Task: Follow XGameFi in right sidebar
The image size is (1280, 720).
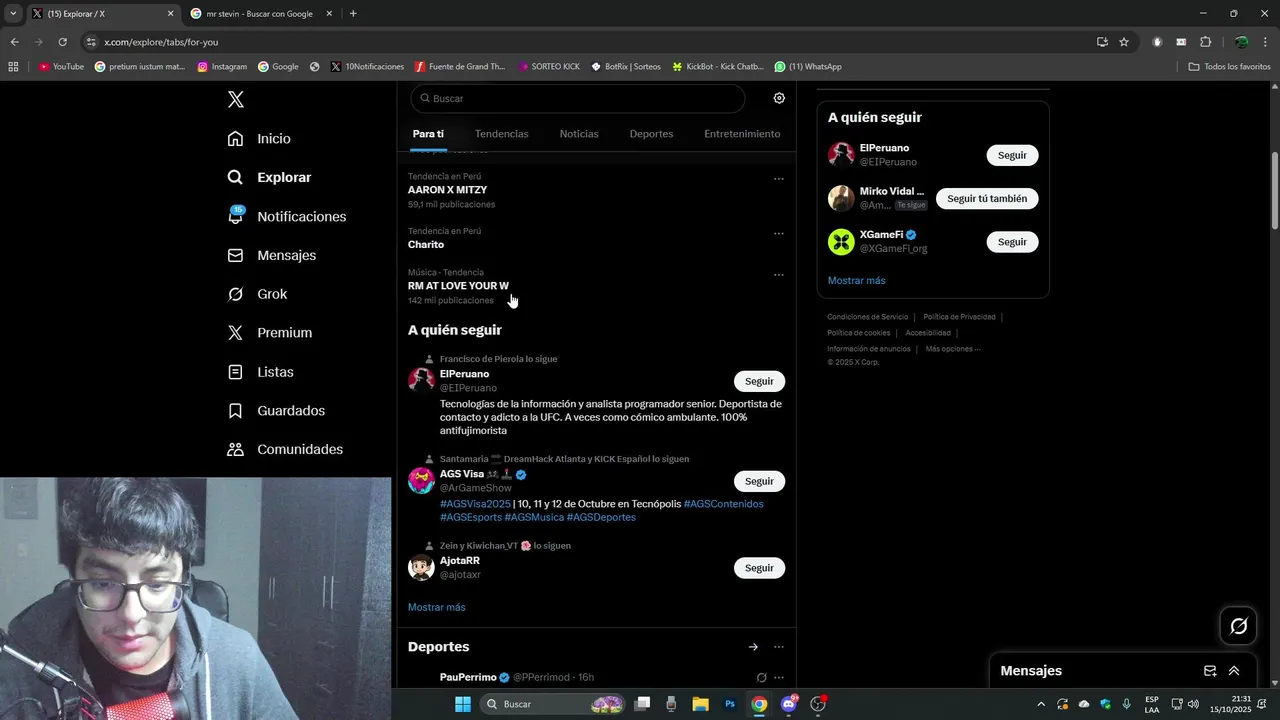Action: coord(1012,242)
